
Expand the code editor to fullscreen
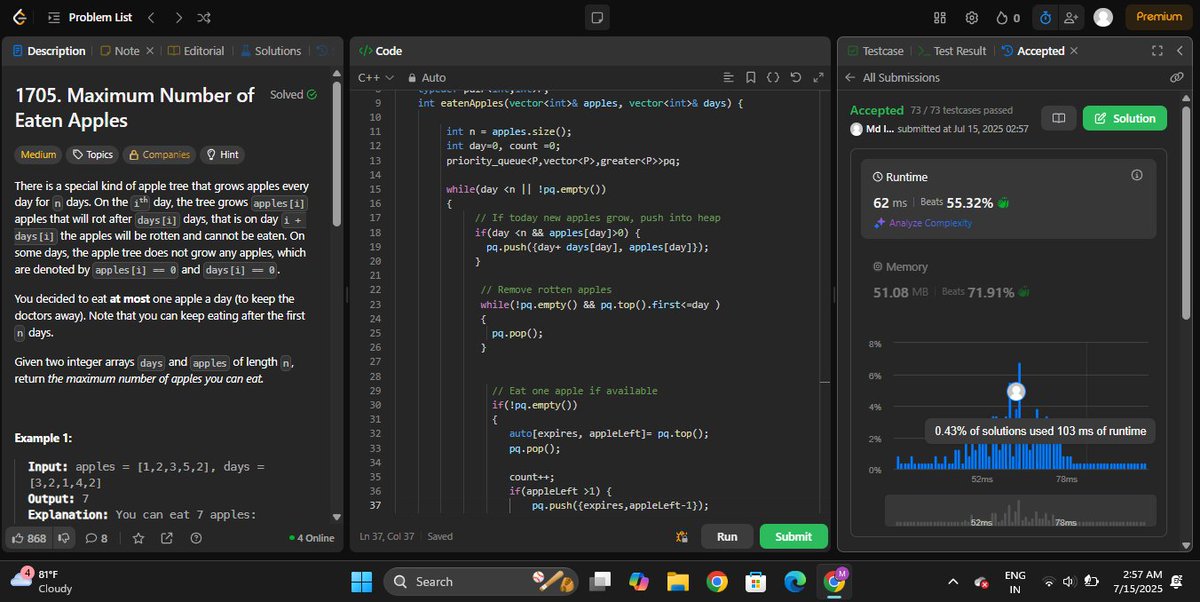(x=818, y=77)
